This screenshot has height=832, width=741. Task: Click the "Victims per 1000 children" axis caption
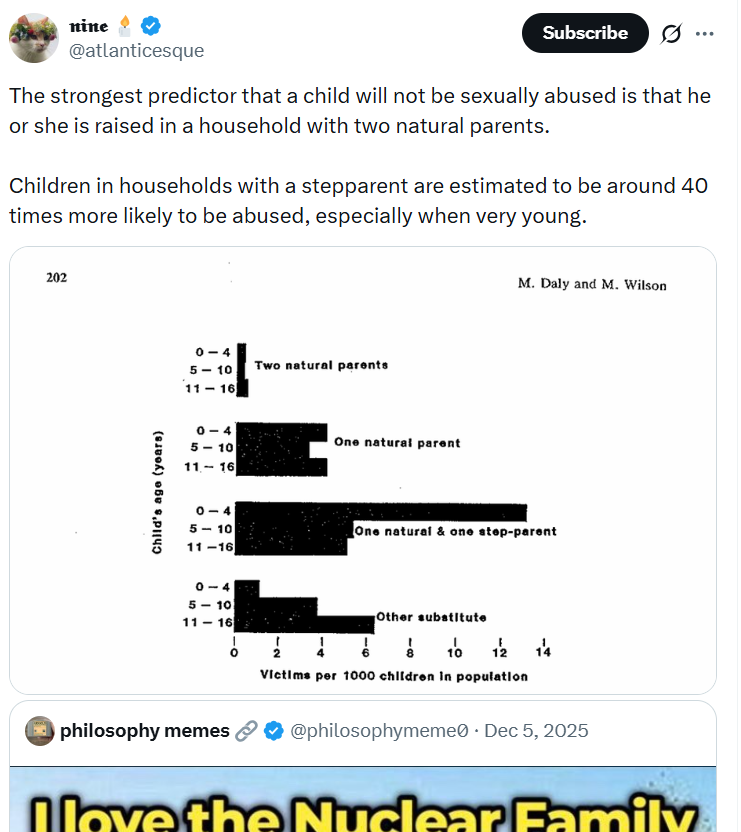click(393, 676)
